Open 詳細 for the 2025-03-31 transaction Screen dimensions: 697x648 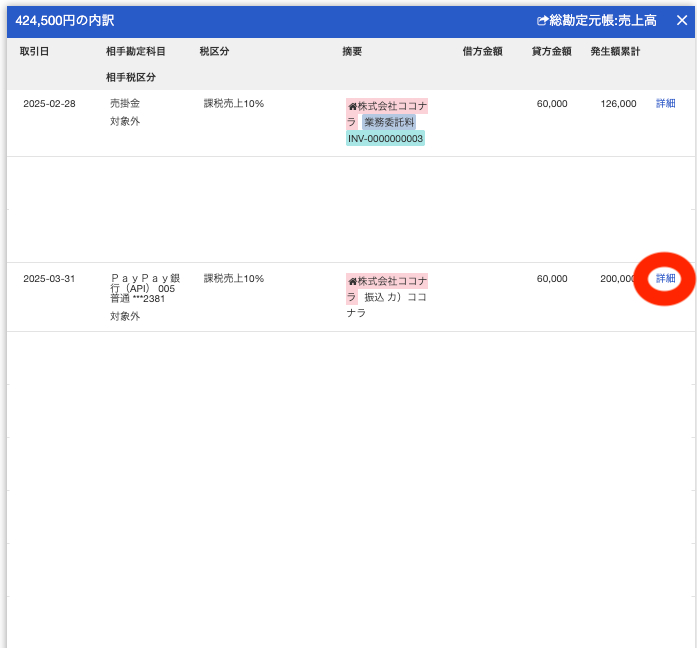665,278
